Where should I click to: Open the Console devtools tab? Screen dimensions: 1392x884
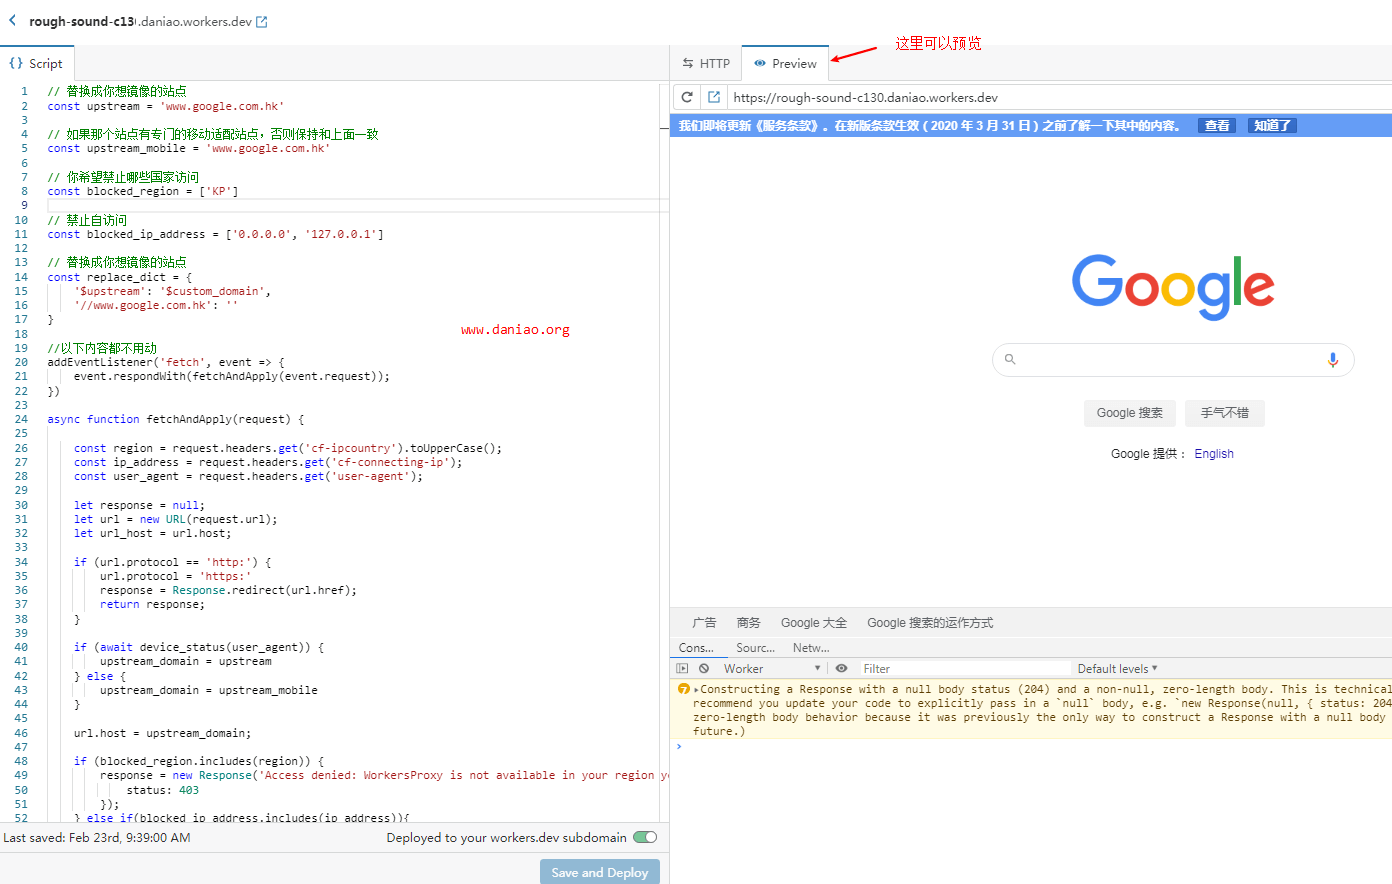[x=696, y=648]
